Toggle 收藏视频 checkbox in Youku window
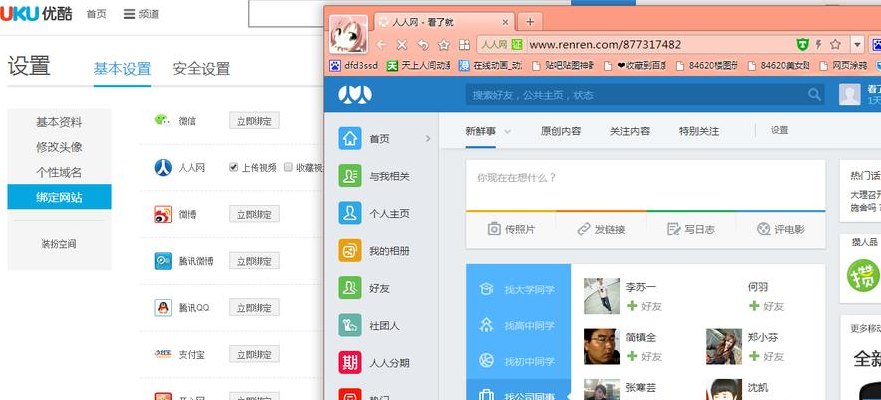The height and width of the screenshot is (400, 881). pos(288,167)
